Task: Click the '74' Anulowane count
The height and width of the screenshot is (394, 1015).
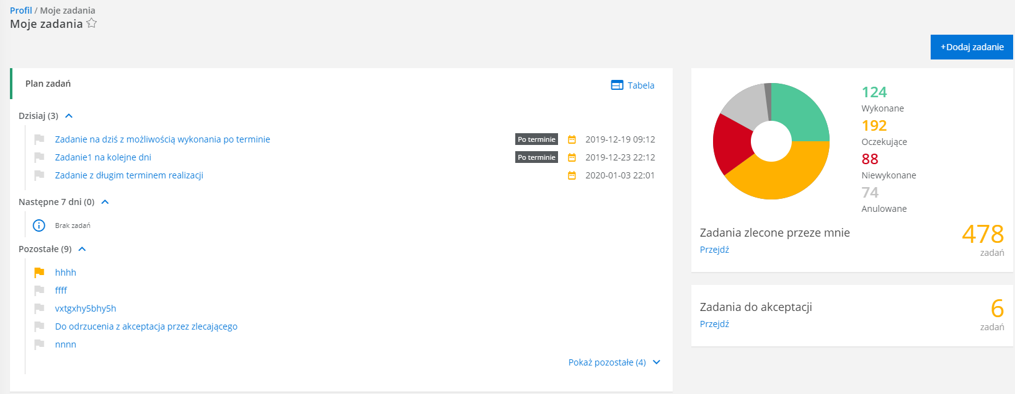Action: pyautogui.click(x=869, y=193)
